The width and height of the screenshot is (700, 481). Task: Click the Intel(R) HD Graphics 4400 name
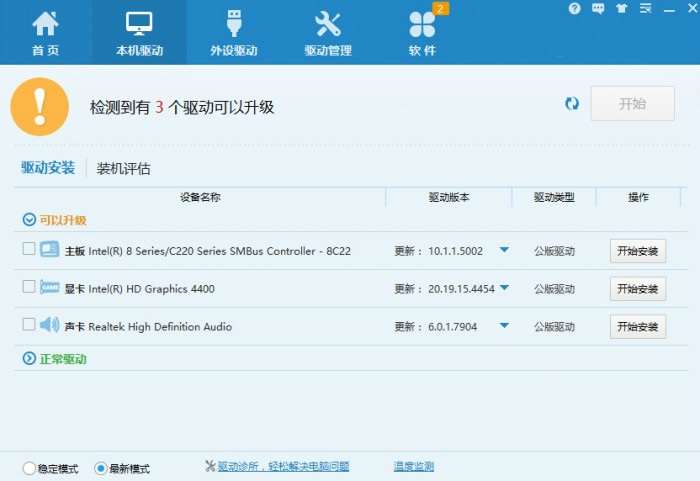click(151, 289)
